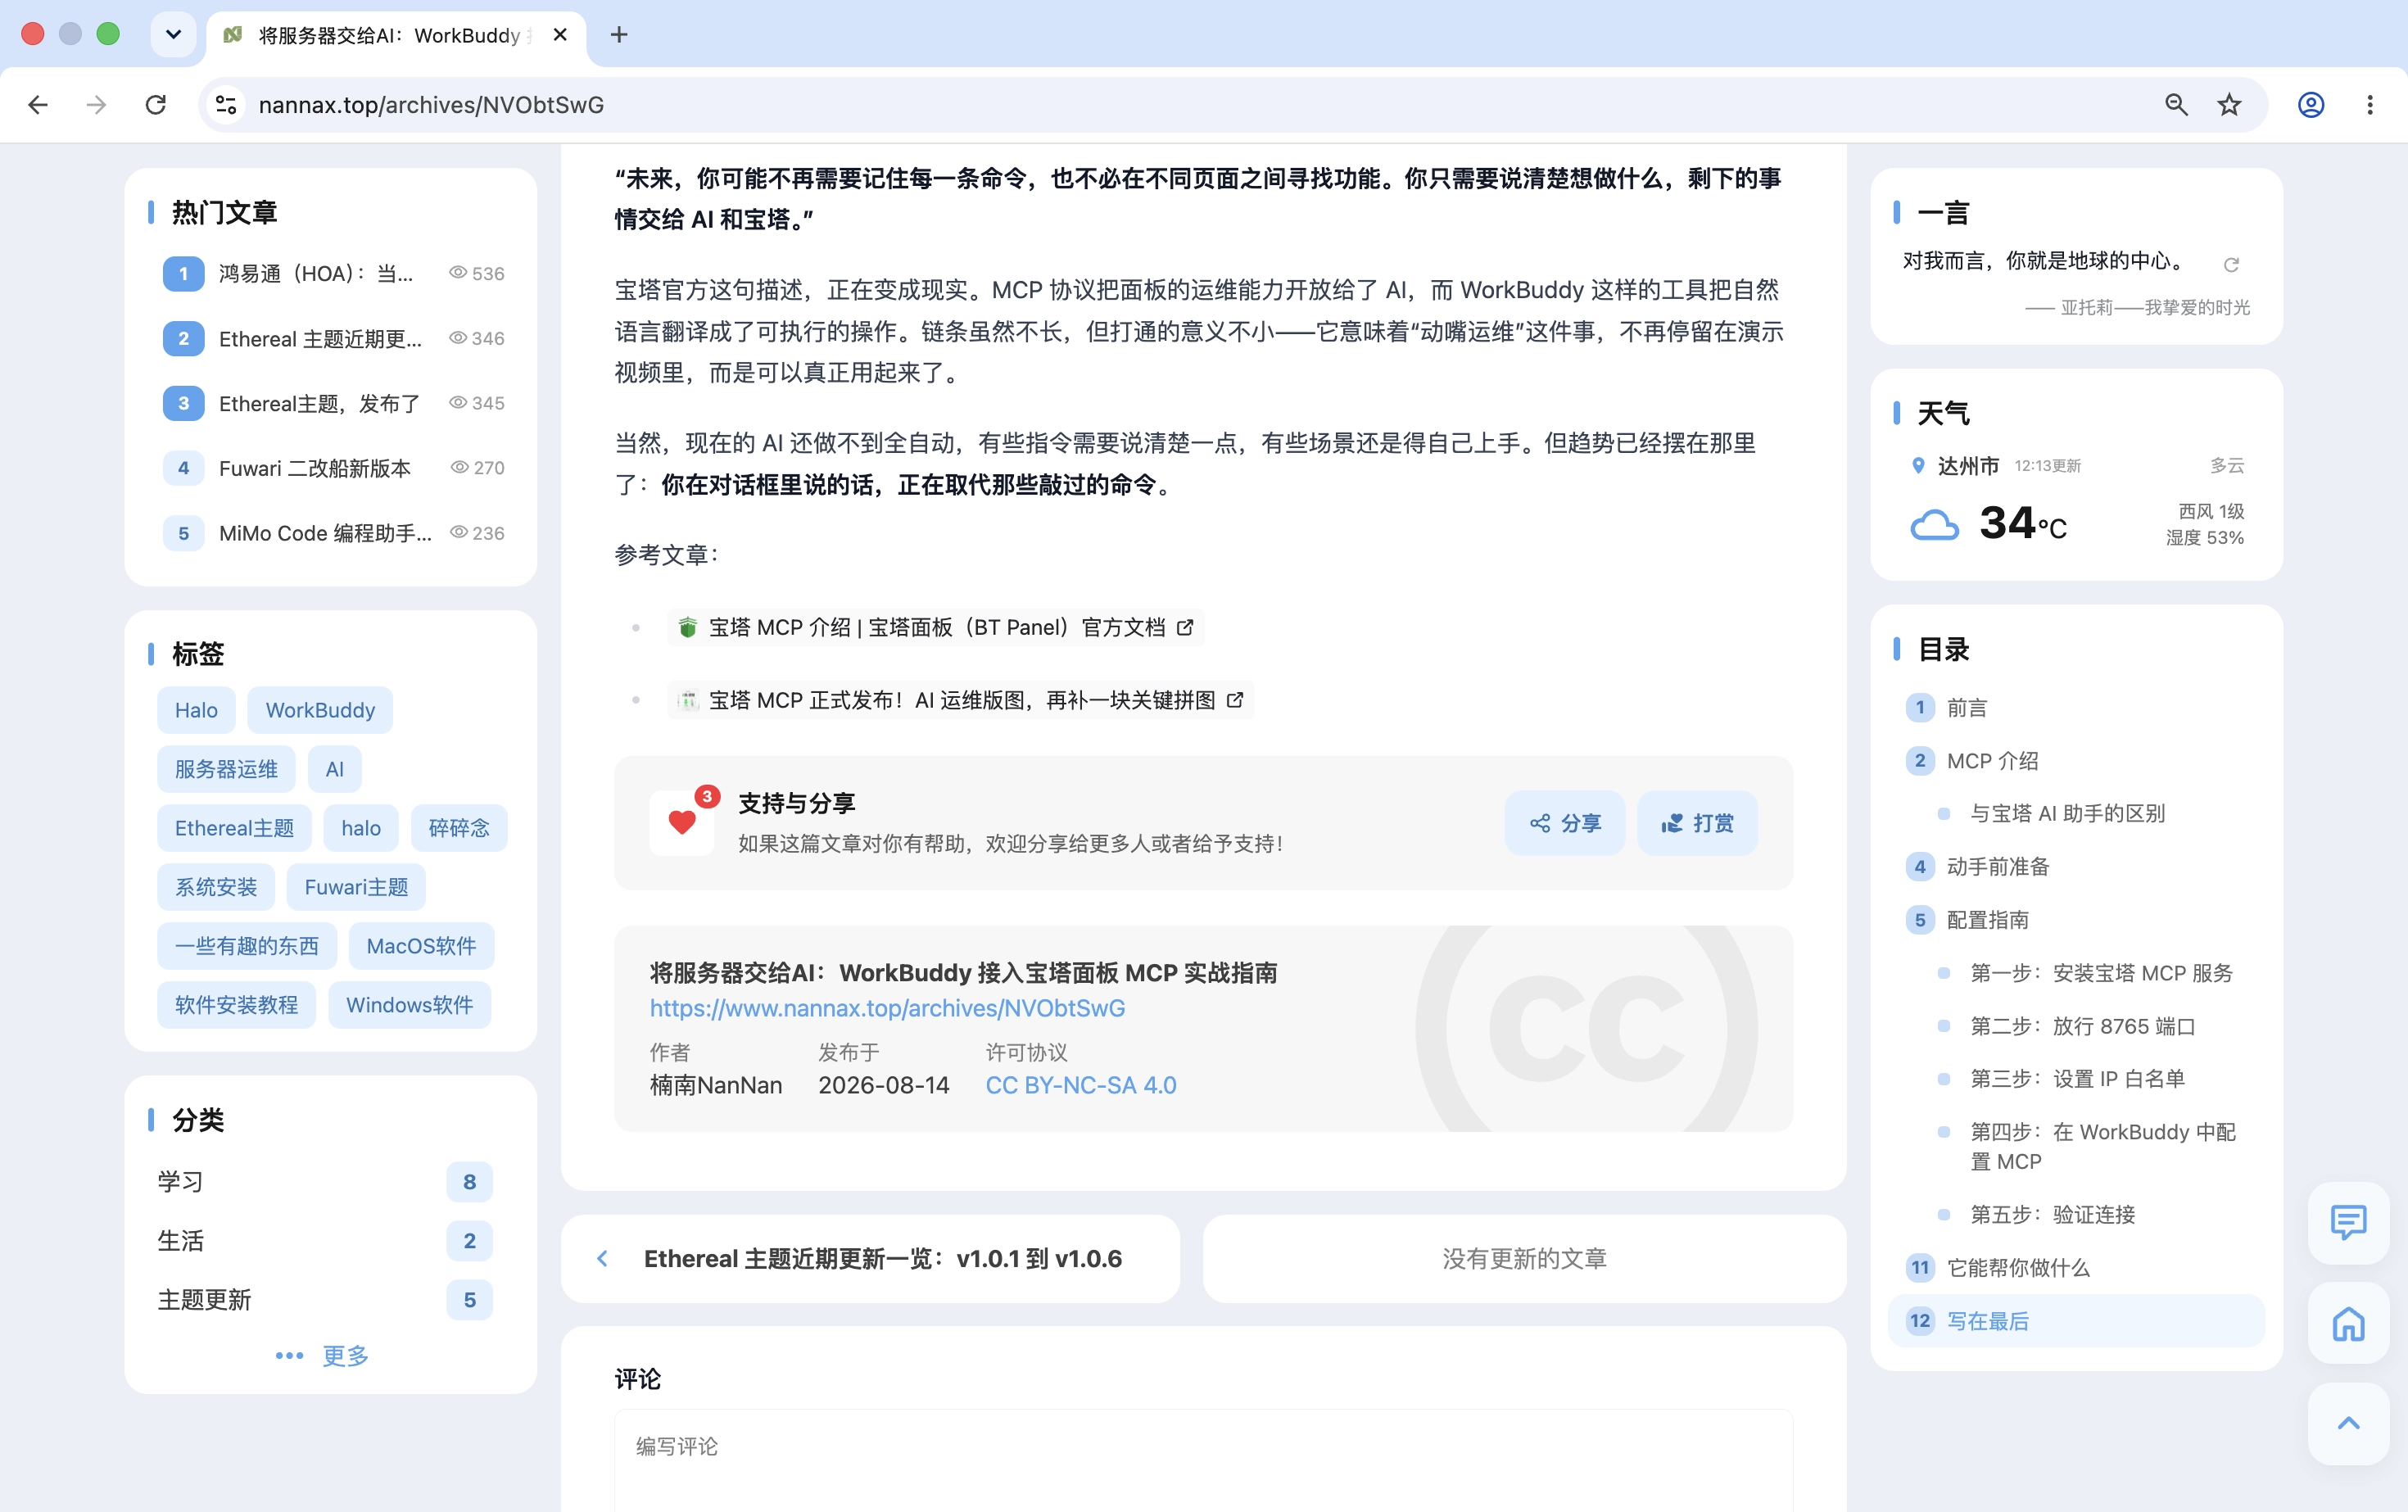This screenshot has height=1512, width=2408.
Task: Click the 达州市 weather location
Action: [1967, 466]
